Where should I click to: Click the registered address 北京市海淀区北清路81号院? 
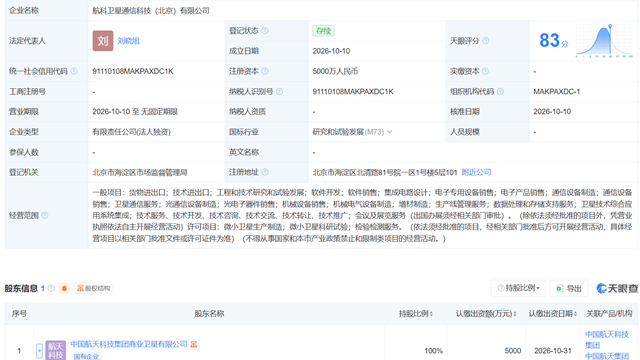pos(385,172)
